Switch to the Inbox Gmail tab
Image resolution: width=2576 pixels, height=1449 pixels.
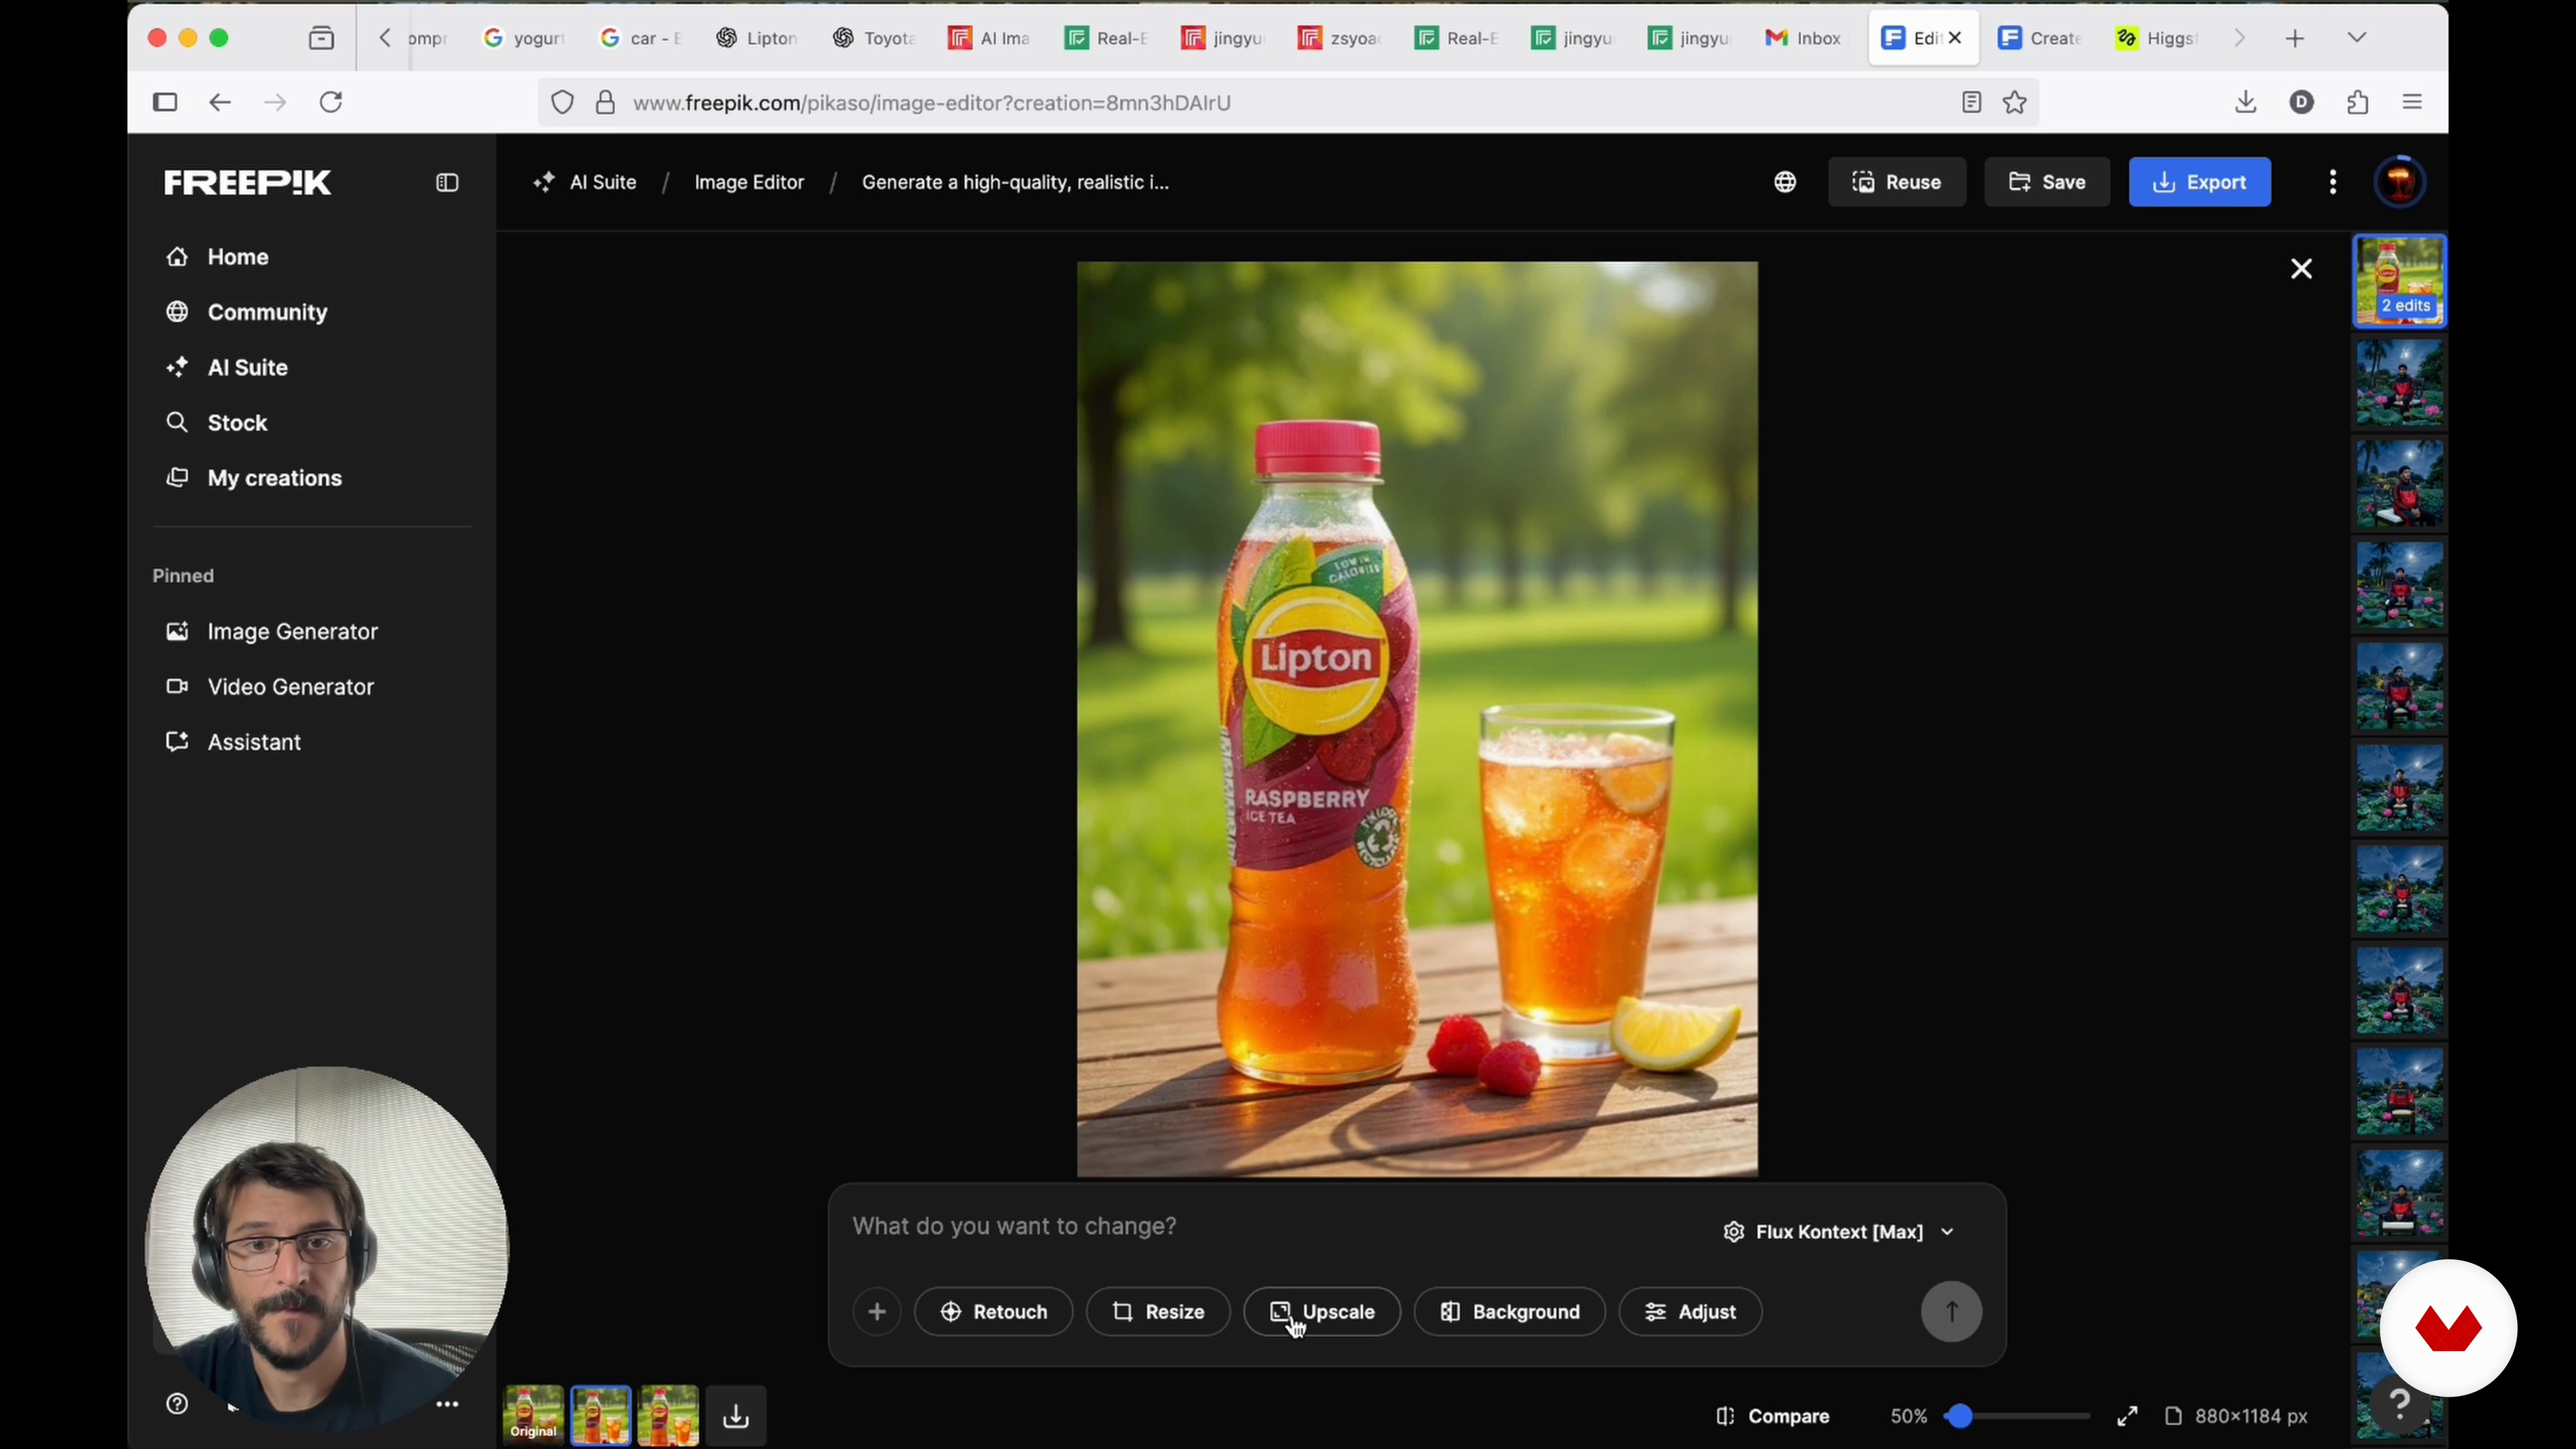1803,38
